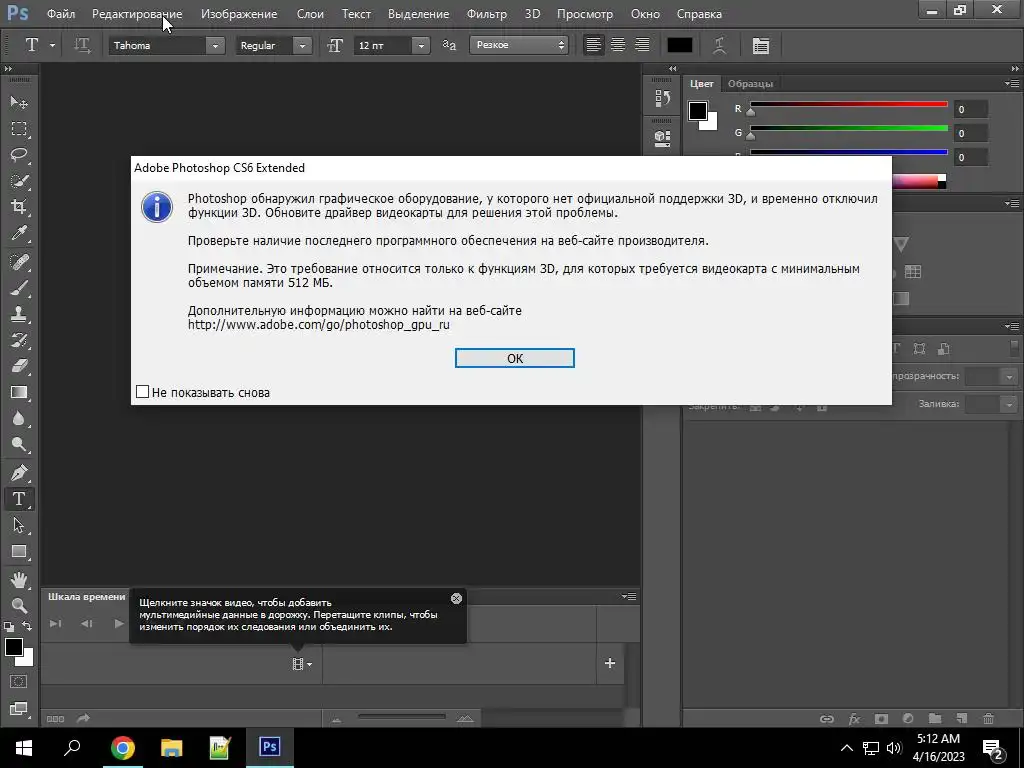1024x768 pixels.
Task: Align text right in options bar
Action: pos(642,45)
